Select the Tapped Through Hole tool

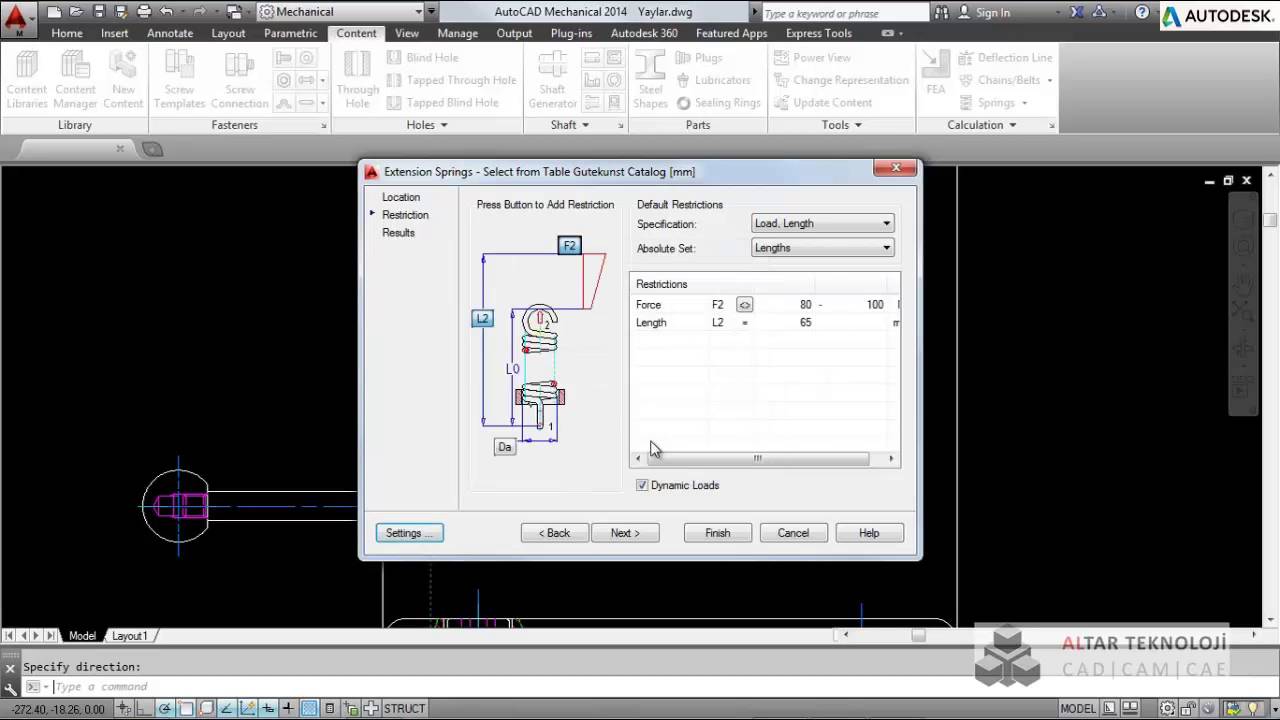pyautogui.click(x=452, y=80)
